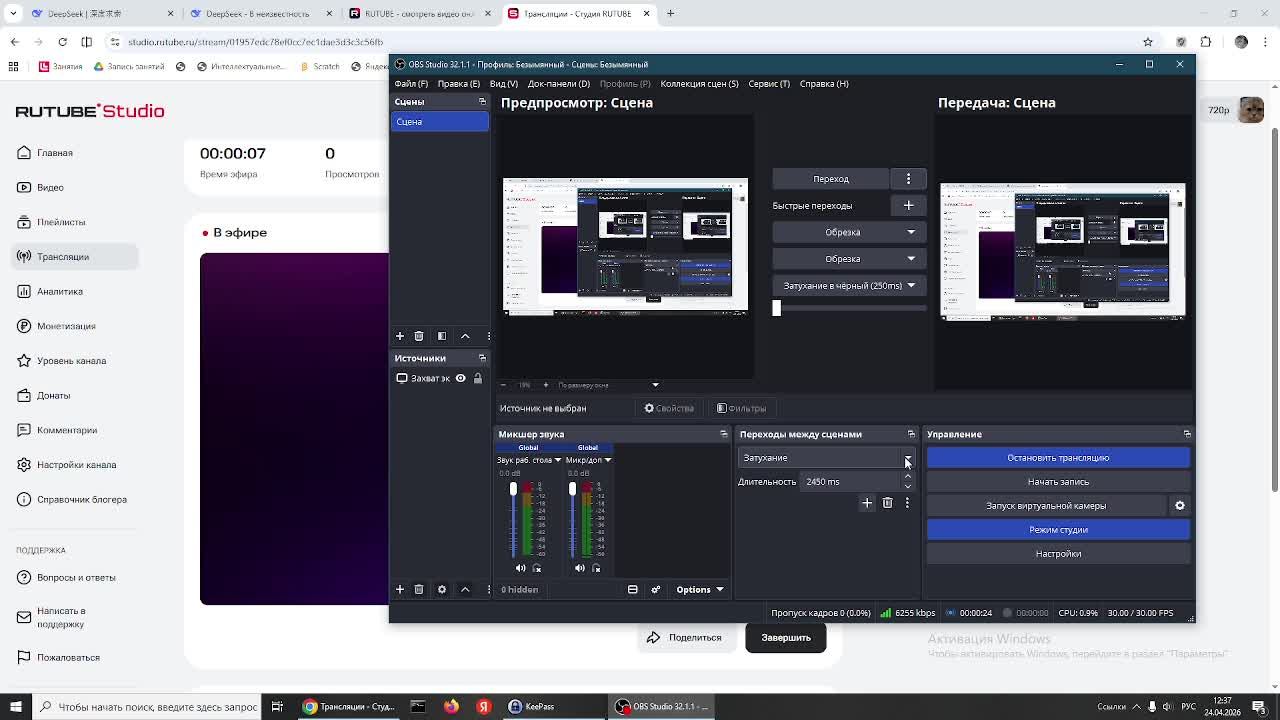The width and height of the screenshot is (1280, 720).
Task: Undock the Controls panel
Action: (x=1187, y=434)
